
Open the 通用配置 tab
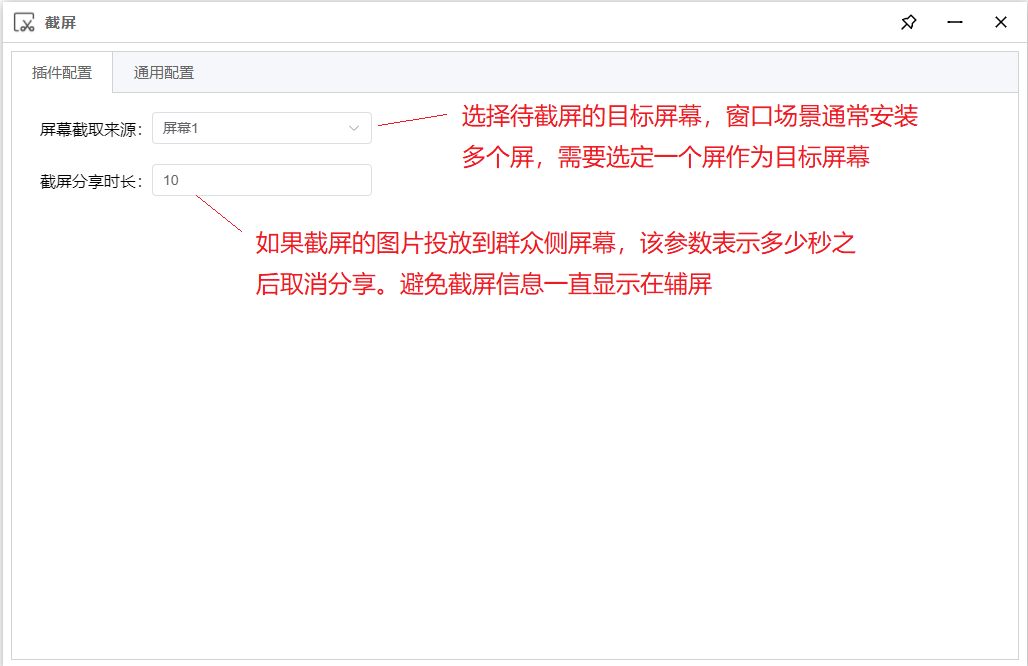[164, 73]
